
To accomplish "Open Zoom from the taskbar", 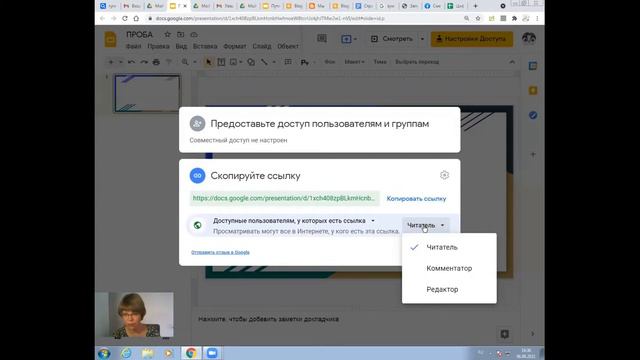I will pos(212,353).
